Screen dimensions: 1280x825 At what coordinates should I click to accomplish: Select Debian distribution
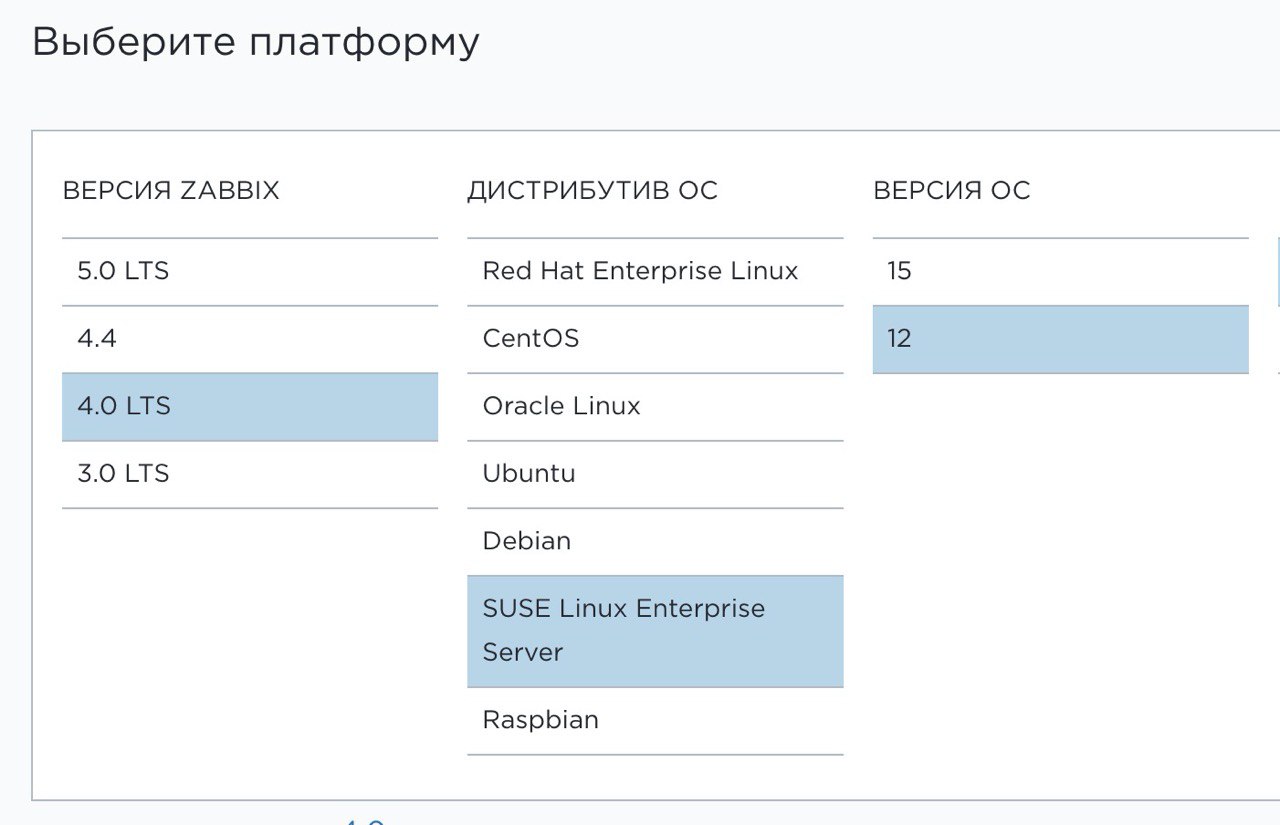[655, 541]
